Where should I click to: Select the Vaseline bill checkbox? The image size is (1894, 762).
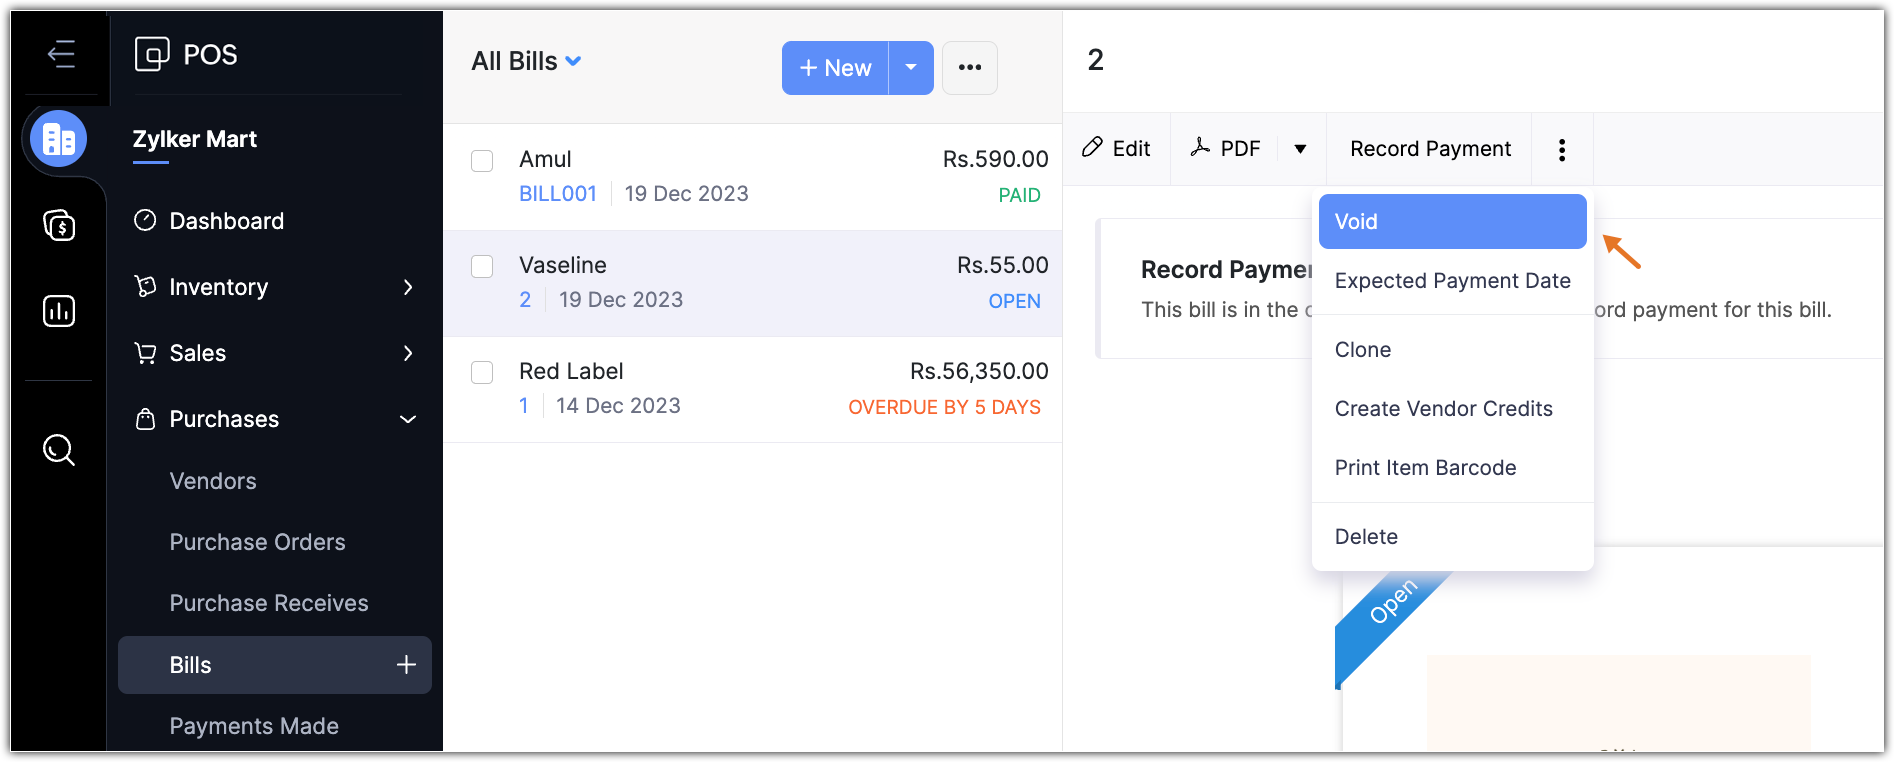click(x=482, y=266)
